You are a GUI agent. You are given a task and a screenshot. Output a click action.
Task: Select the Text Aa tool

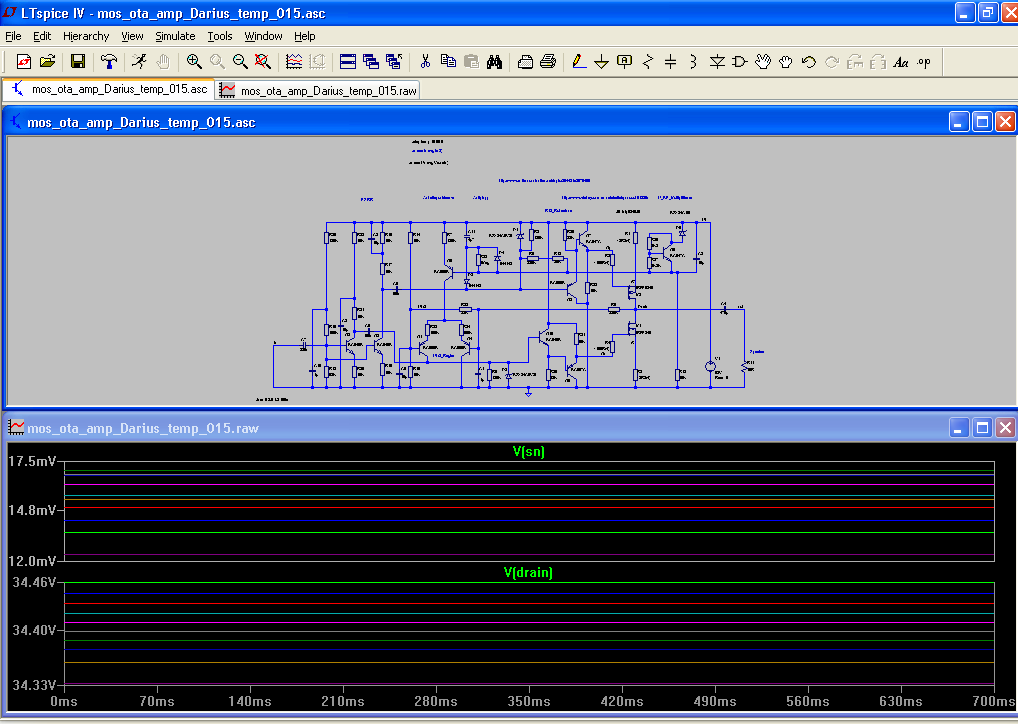900,62
